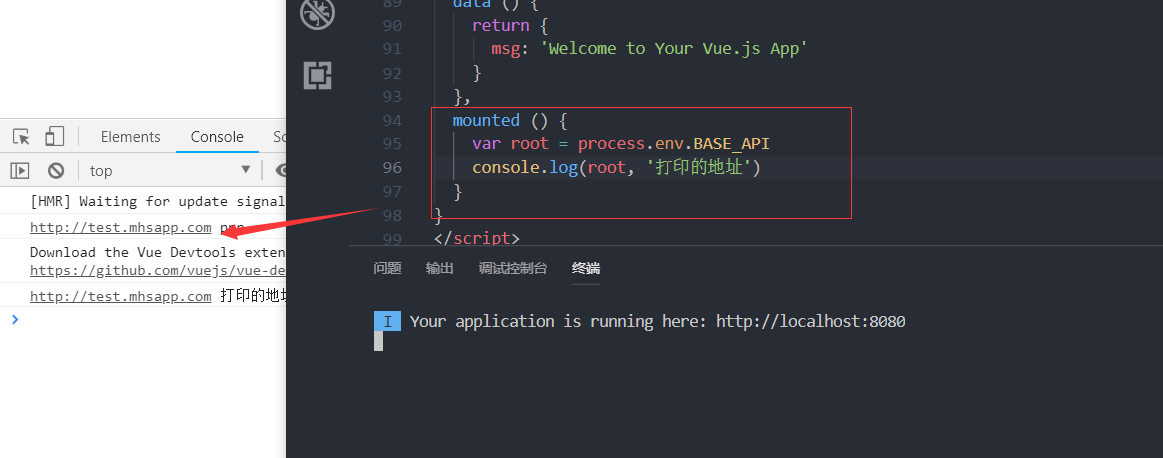
Task: Click 'Your application is running here' terminal text
Action: click(560, 321)
